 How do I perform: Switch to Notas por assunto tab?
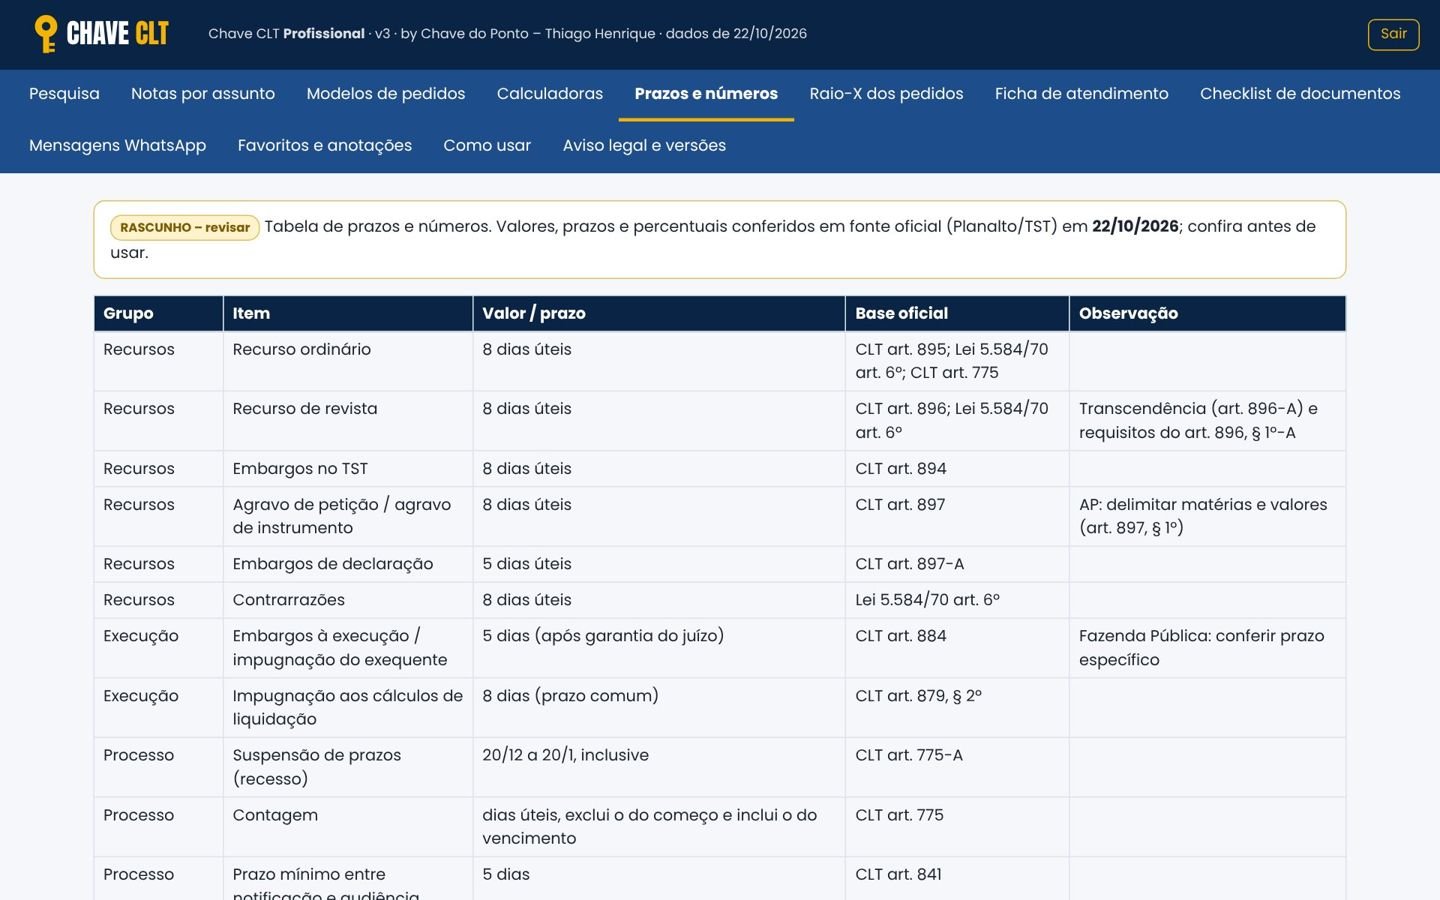(203, 94)
